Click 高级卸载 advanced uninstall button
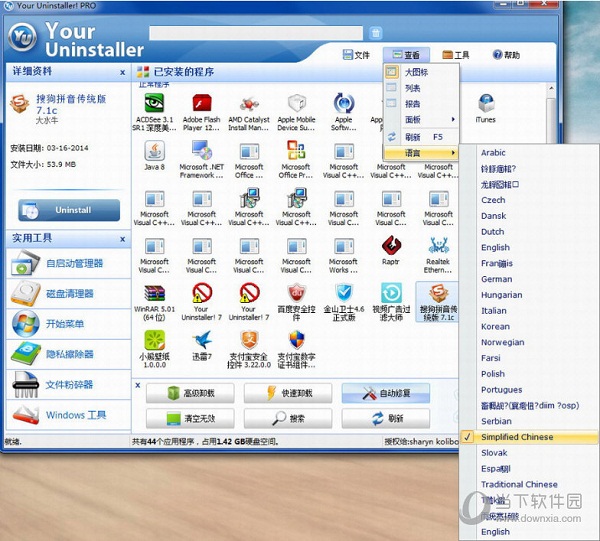Image resolution: width=600 pixels, height=541 pixels. click(x=190, y=393)
